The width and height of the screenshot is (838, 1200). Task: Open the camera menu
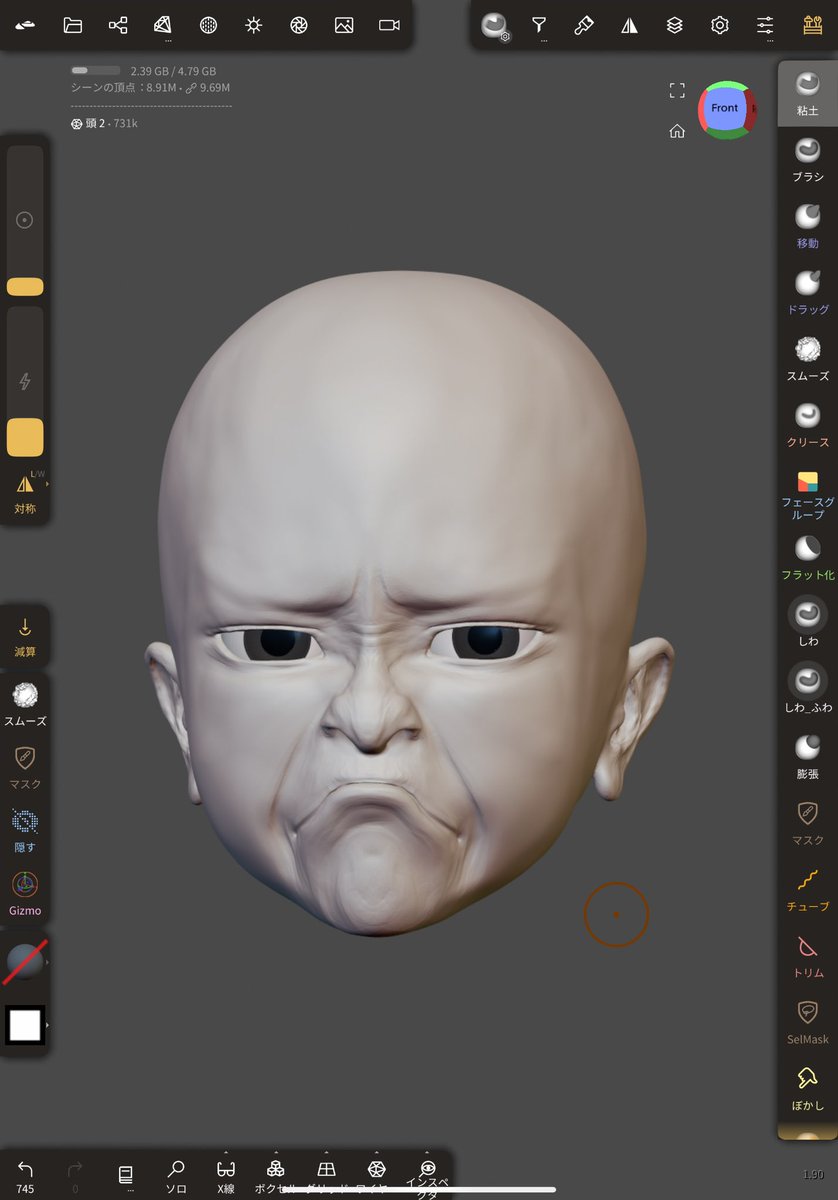click(389, 25)
